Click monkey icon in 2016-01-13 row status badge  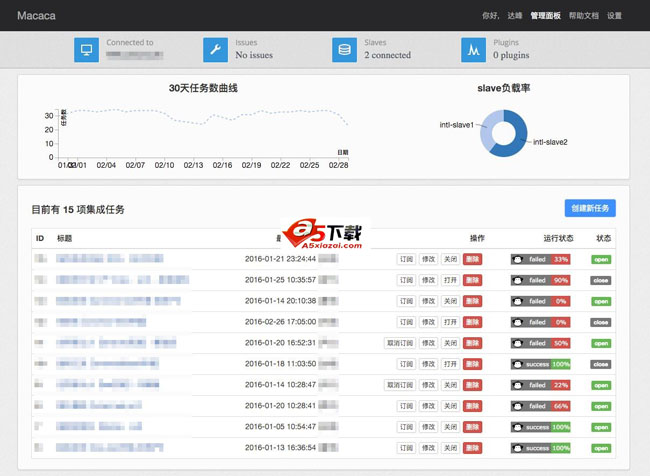click(517, 448)
